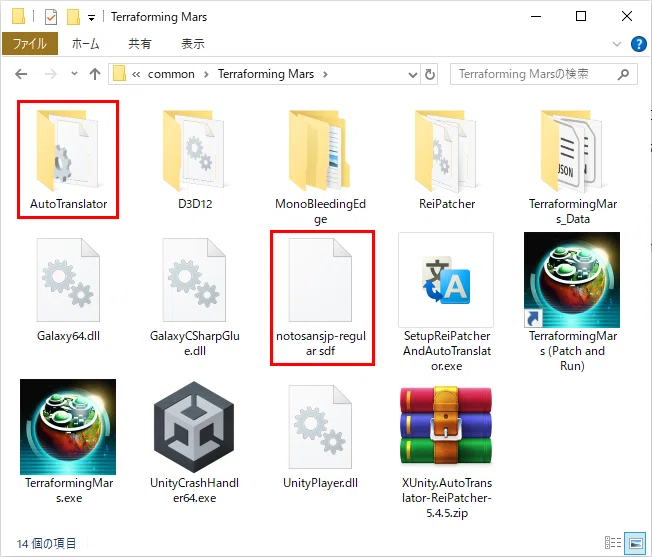652x557 pixels.
Task: Select SetupReiPatcherAndAutoTranslator.exe translate icon
Action: (x=446, y=280)
